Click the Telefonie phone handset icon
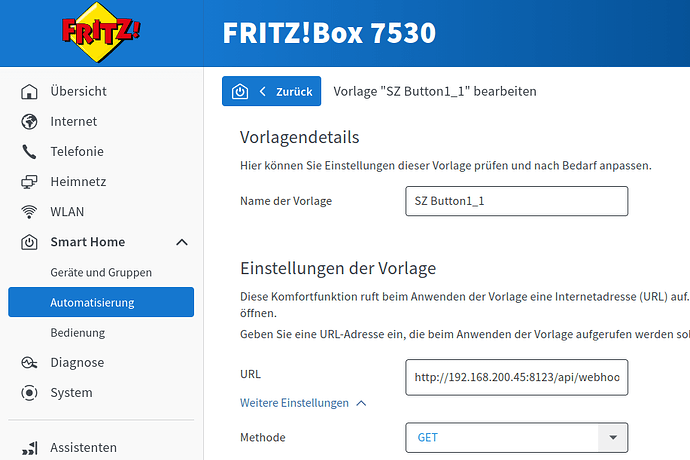690x460 pixels. coord(29,152)
